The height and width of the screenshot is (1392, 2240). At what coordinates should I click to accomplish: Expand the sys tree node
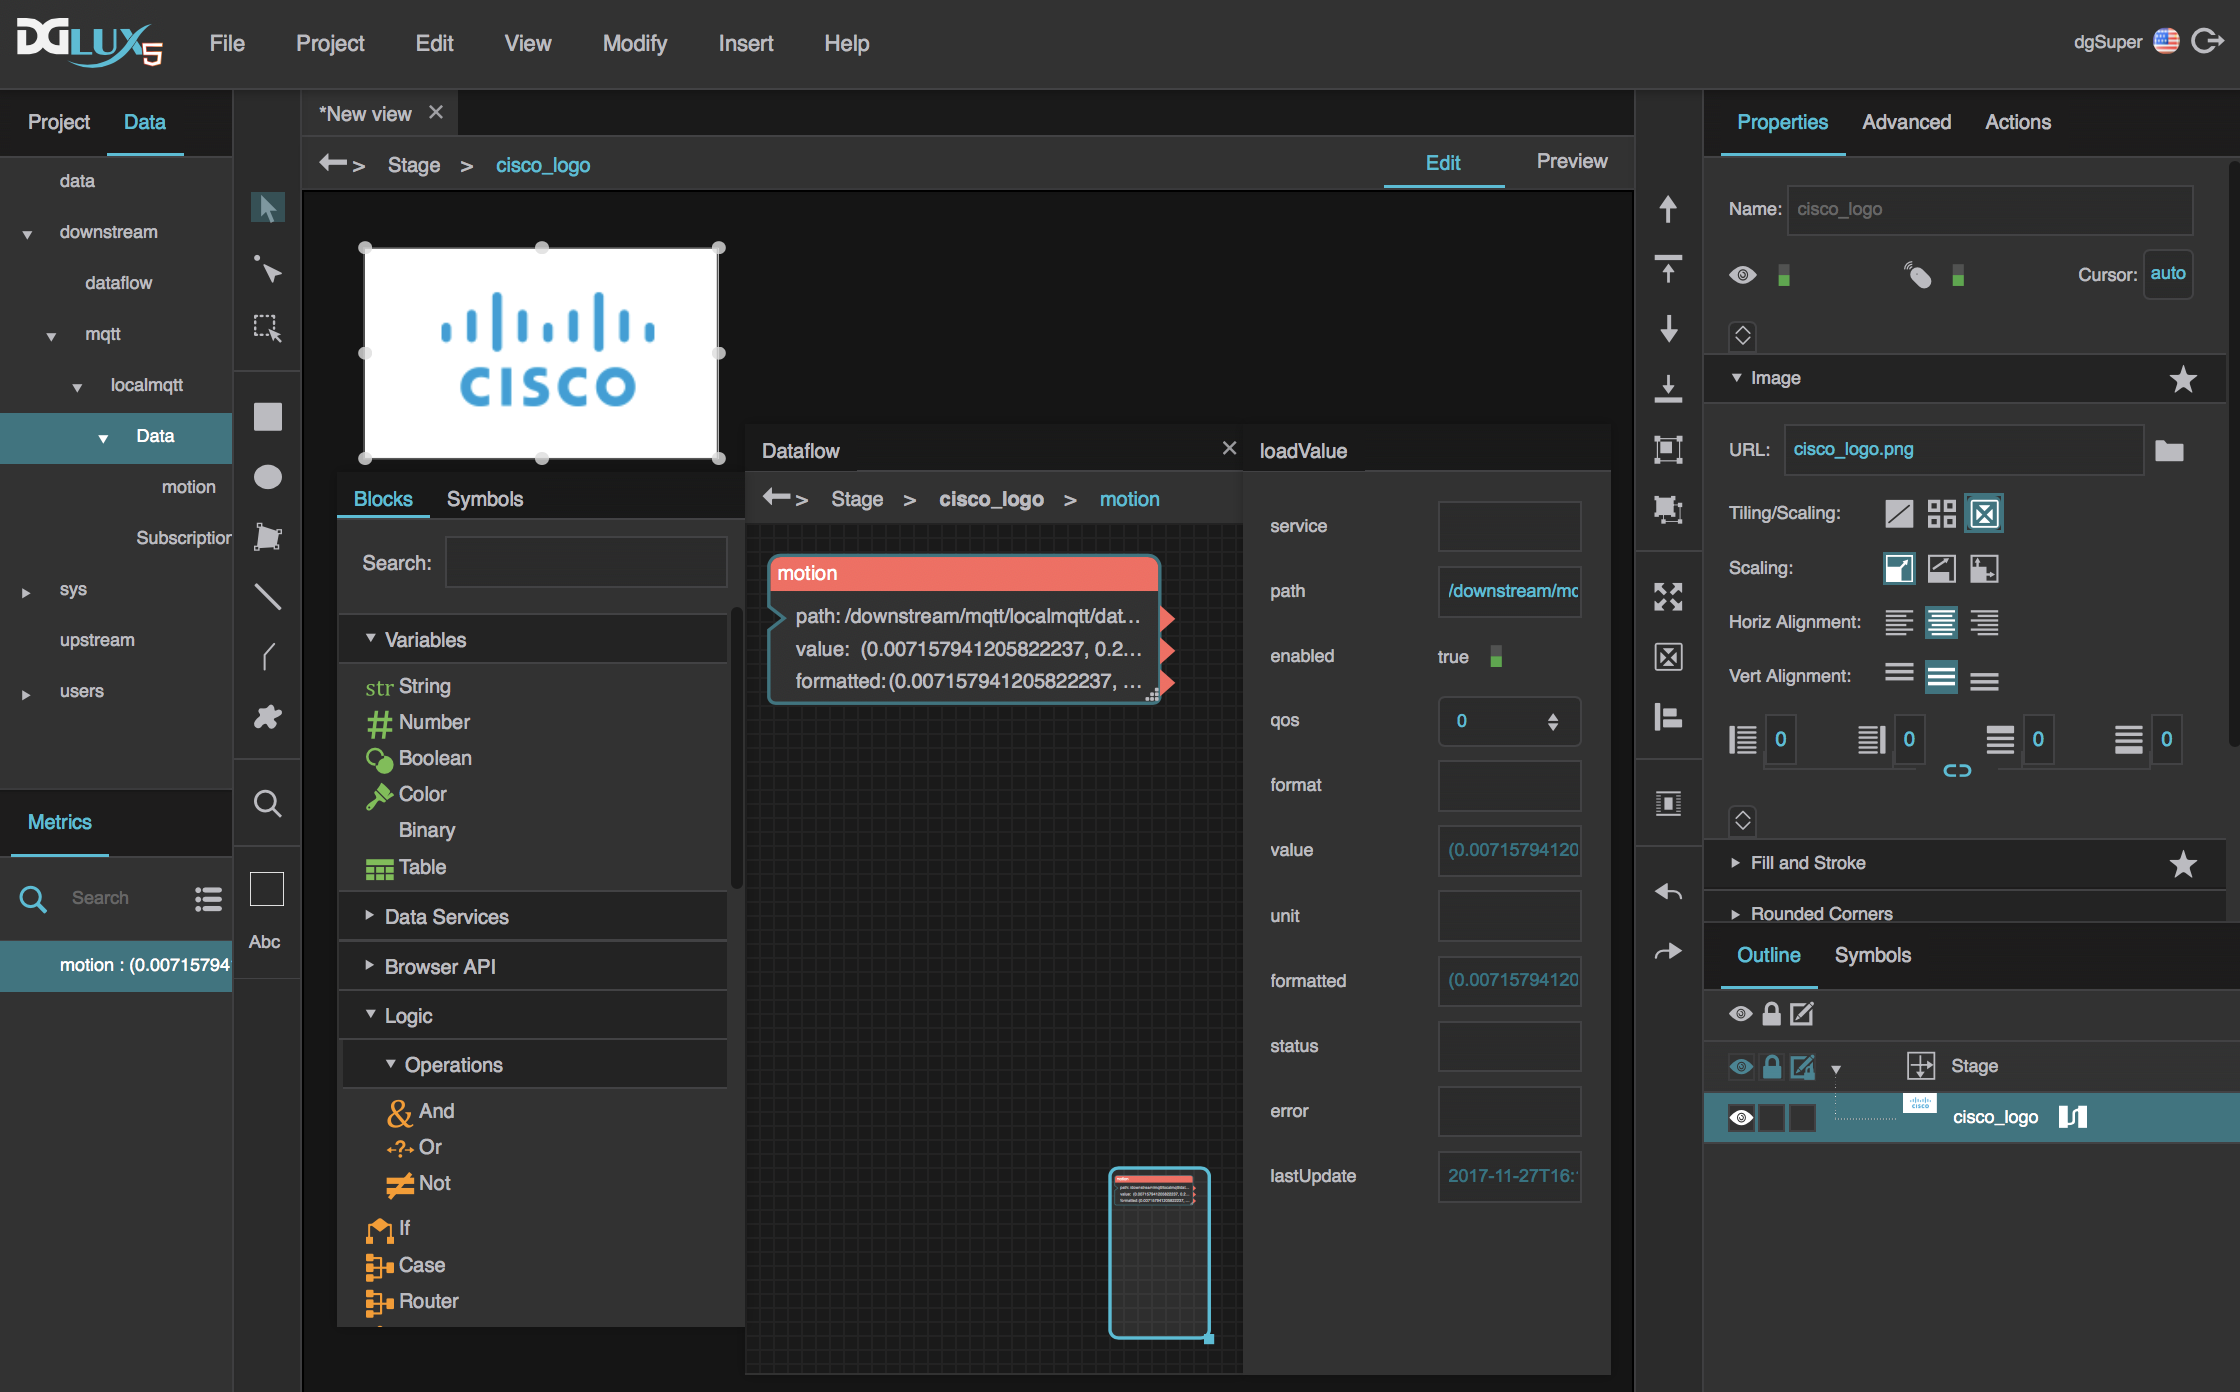tap(26, 592)
